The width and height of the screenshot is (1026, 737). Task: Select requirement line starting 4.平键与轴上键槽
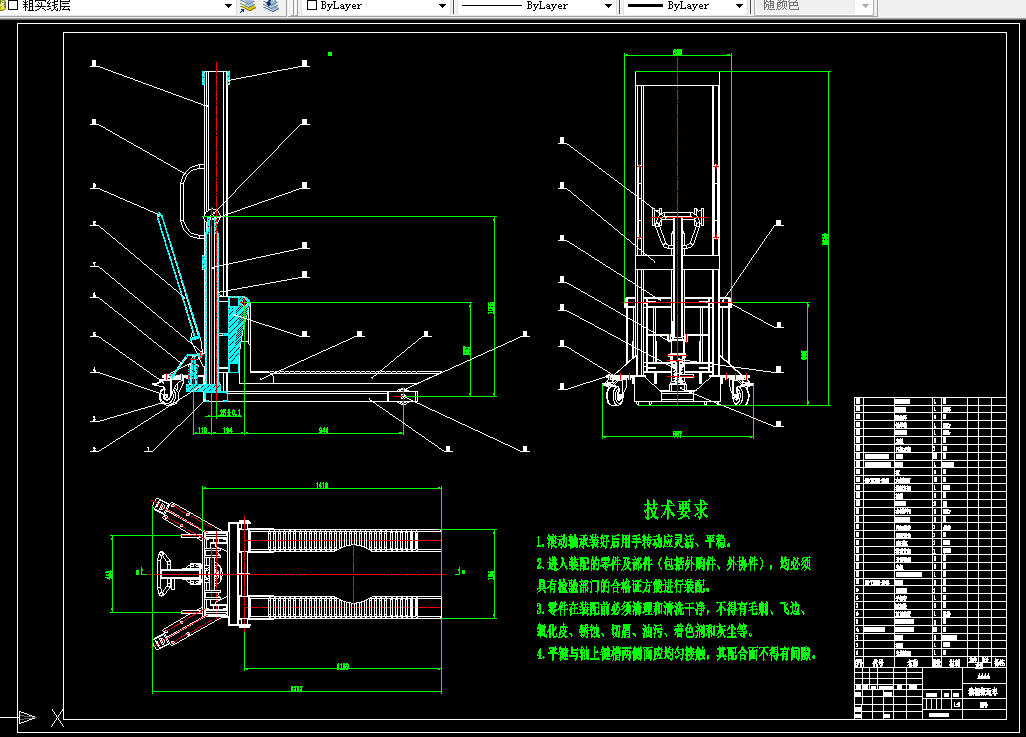coord(676,653)
